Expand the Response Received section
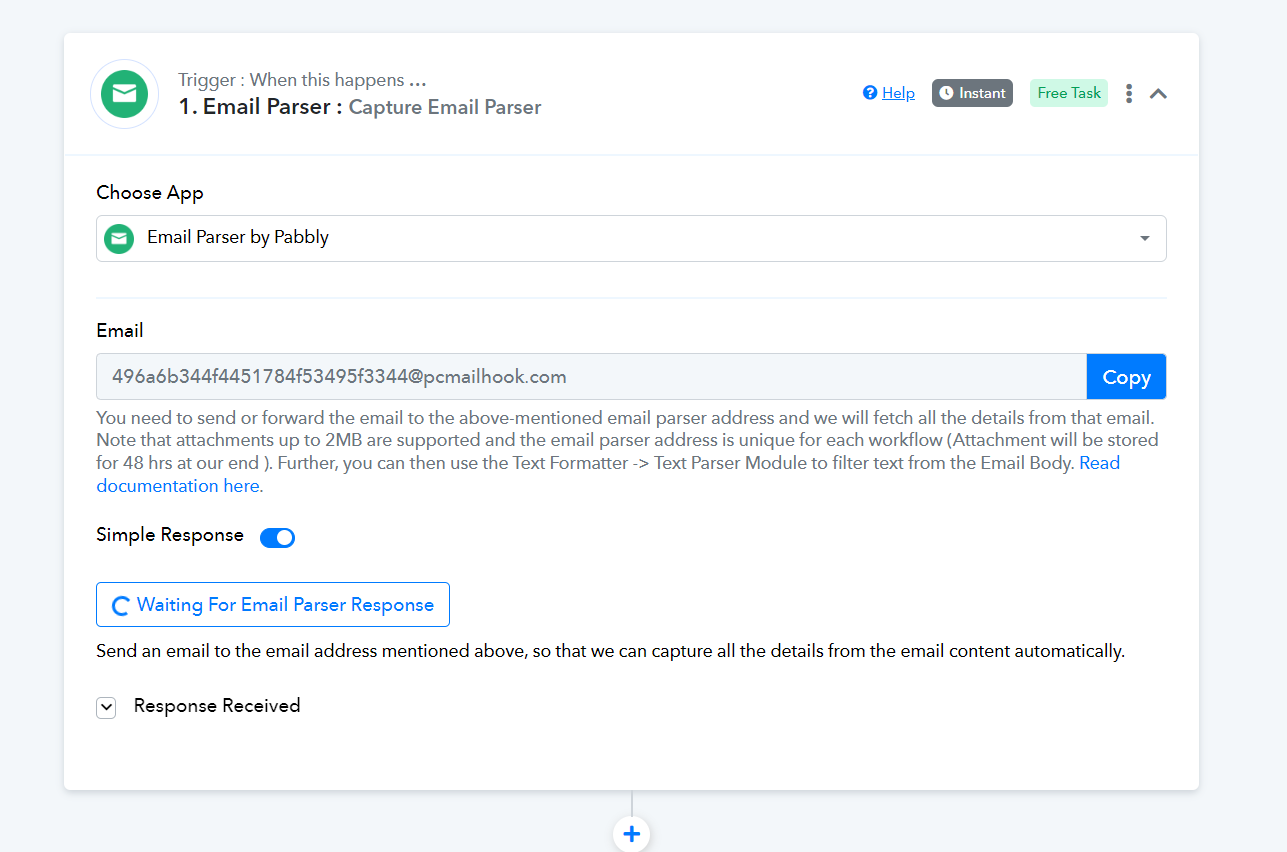 tap(105, 707)
